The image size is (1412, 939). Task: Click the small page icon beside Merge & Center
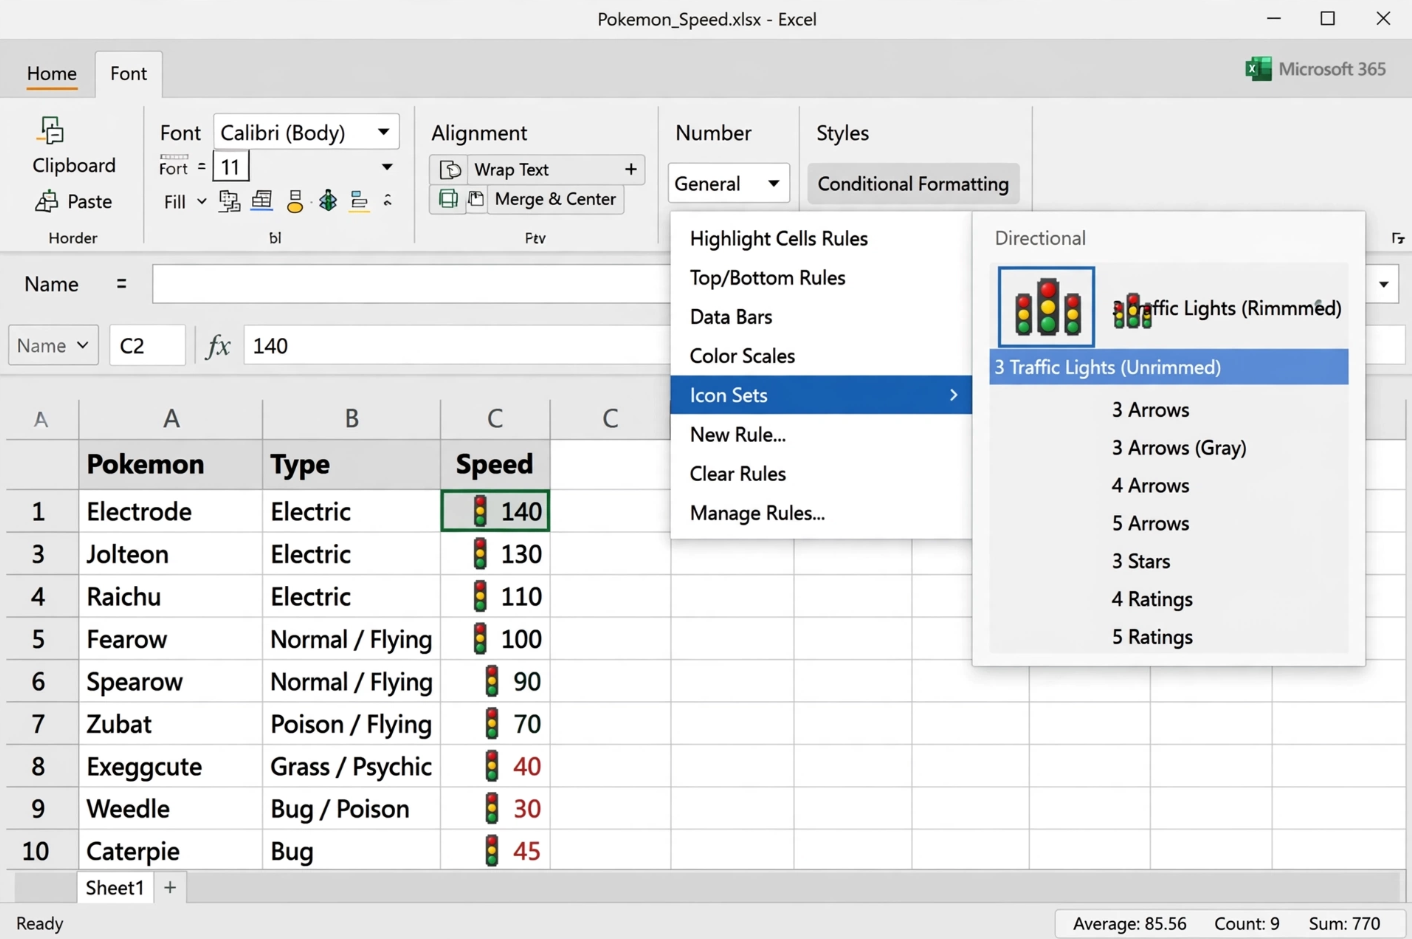[x=476, y=199]
